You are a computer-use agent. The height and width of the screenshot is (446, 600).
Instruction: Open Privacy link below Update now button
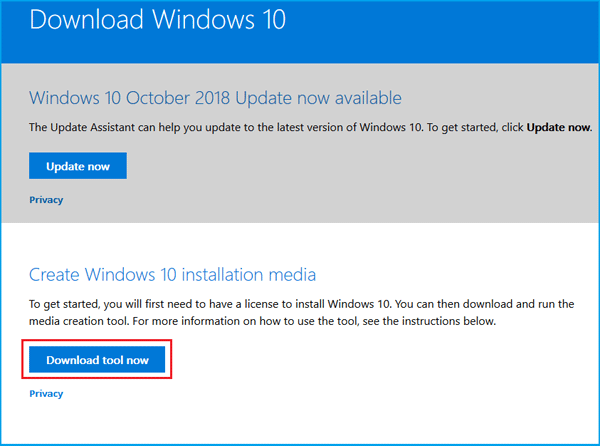[x=46, y=200]
